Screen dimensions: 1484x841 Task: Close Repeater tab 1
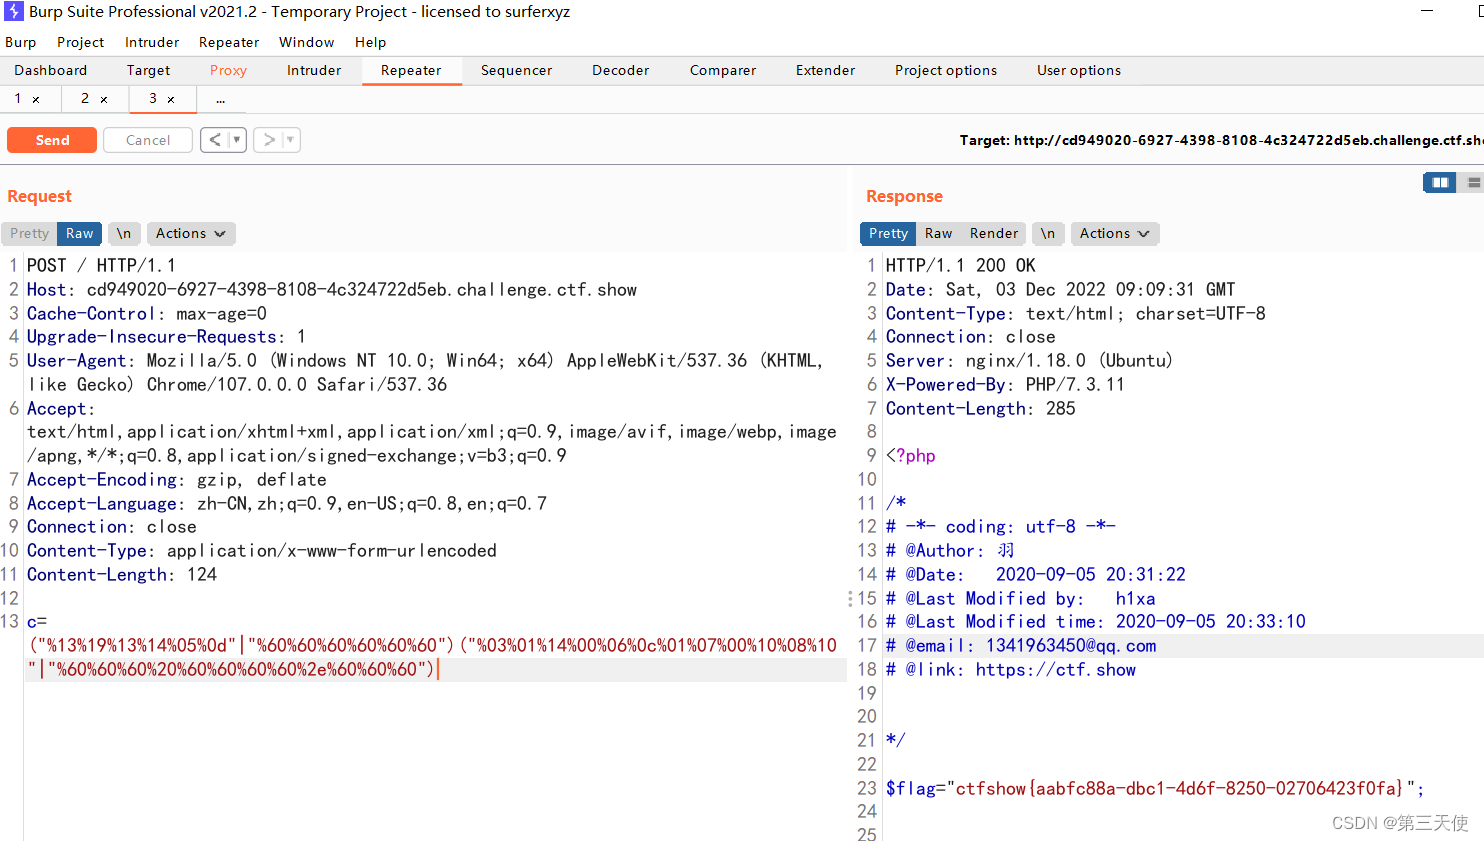pyautogui.click(x=36, y=99)
